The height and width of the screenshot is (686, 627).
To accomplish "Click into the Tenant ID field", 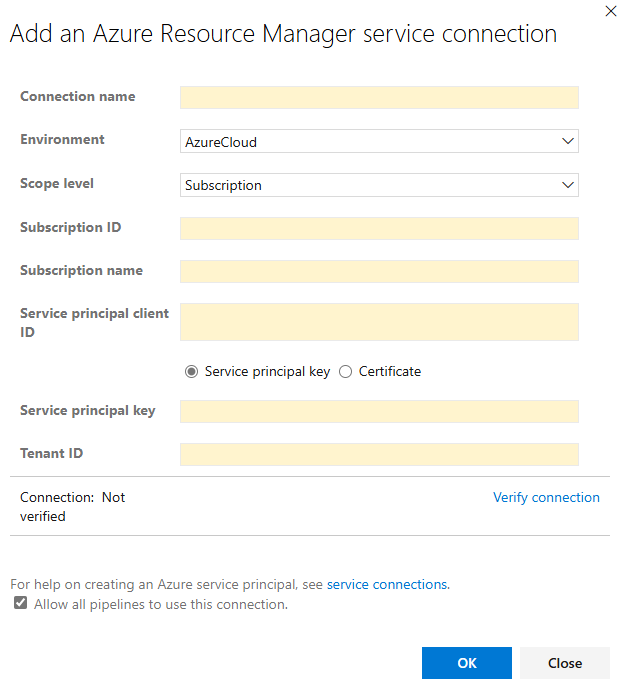I will pos(379,454).
